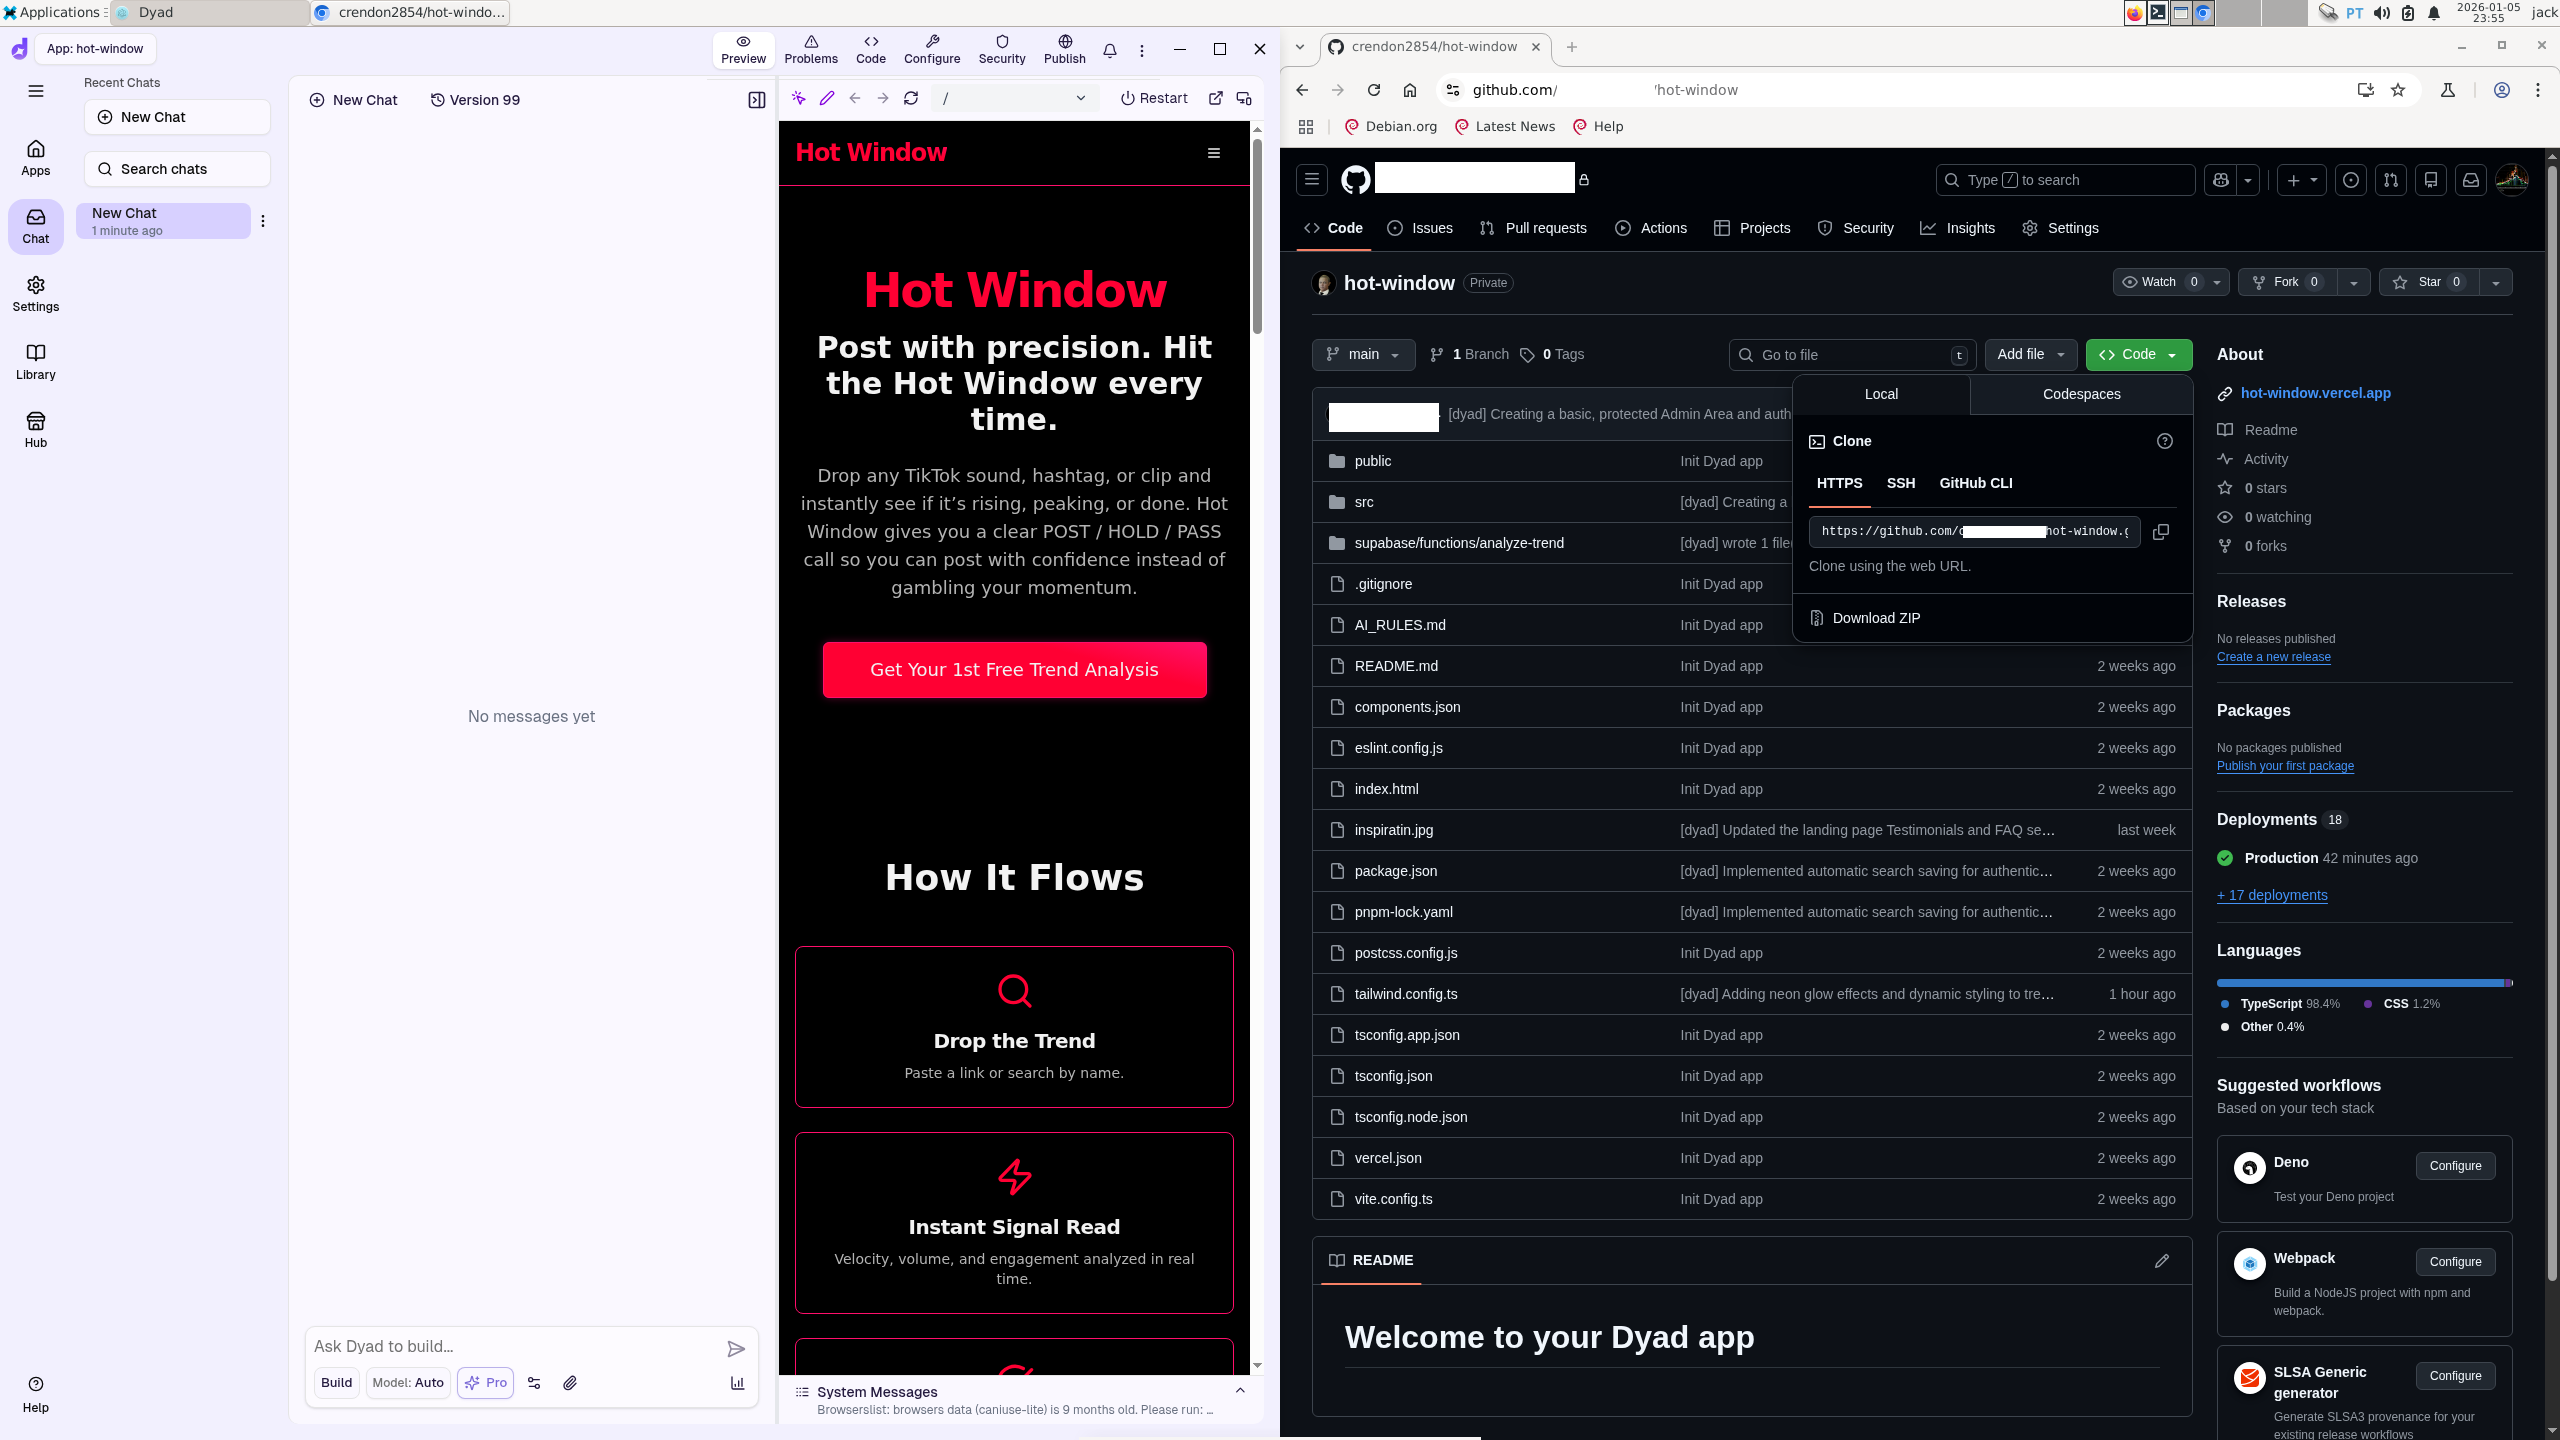Viewport: 2560px width, 1440px height.
Task: Open the three-dot menu beside Publish
Action: (x=1142, y=50)
